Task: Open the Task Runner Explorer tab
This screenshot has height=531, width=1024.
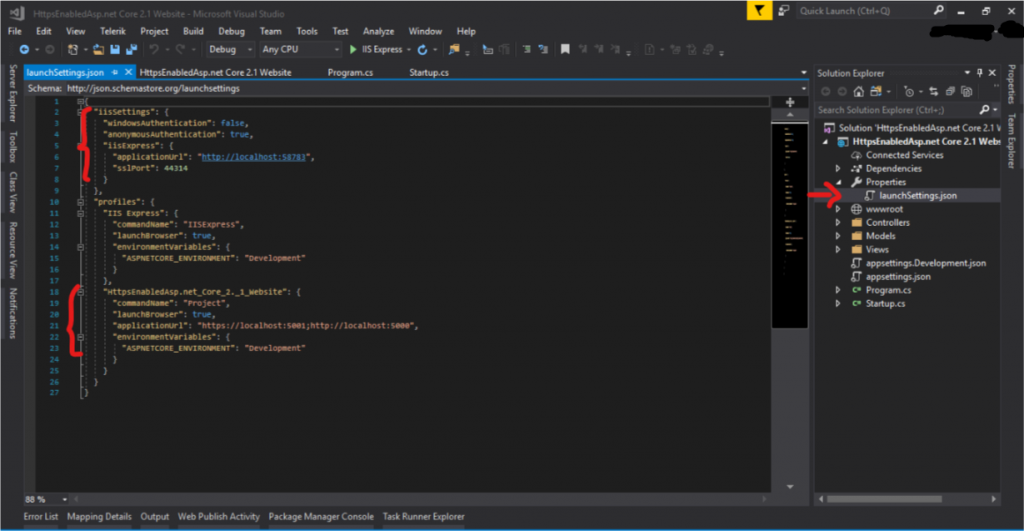Action: tap(423, 516)
